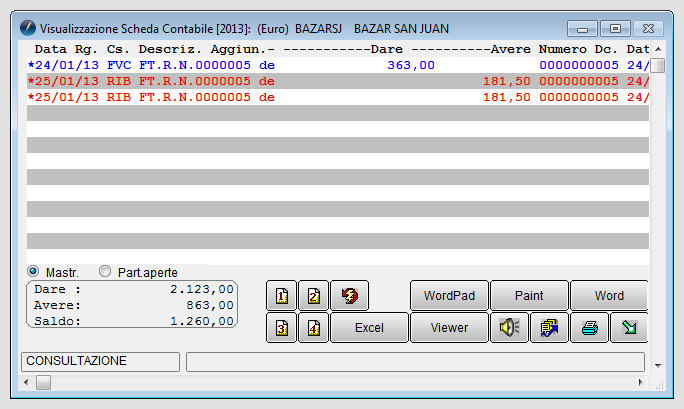The height and width of the screenshot is (409, 684).
Task: Click document number 0000000005 in blue row
Action: pyautogui.click(x=579, y=65)
